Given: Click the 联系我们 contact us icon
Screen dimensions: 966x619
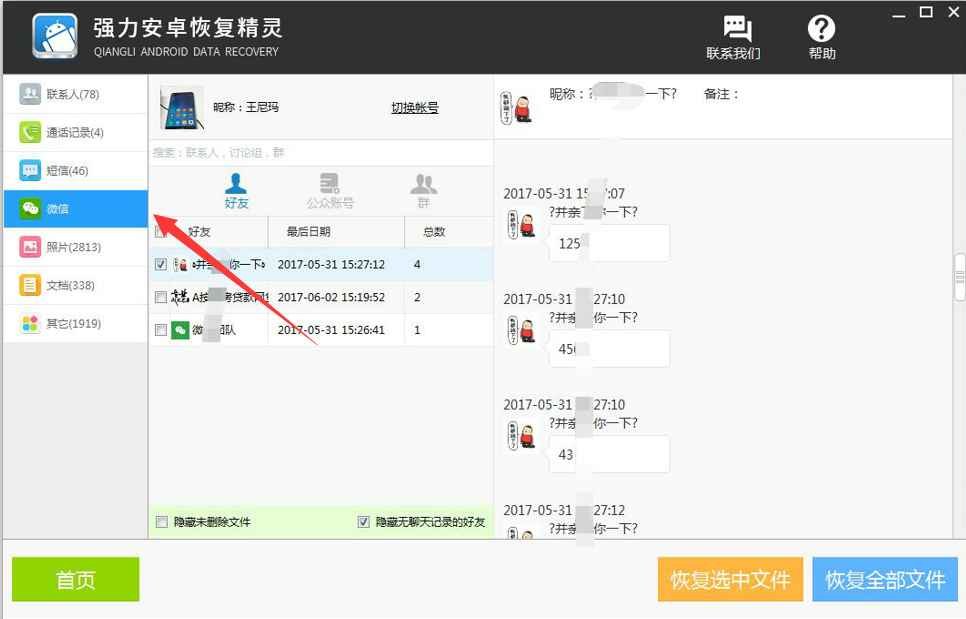Looking at the screenshot, I should 737,36.
